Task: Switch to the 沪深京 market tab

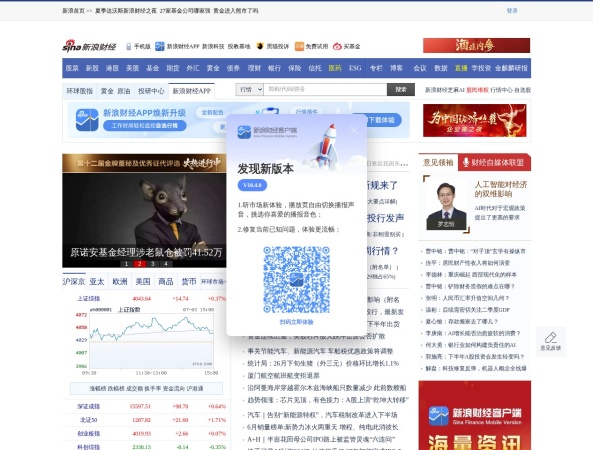Action: [x=74, y=282]
